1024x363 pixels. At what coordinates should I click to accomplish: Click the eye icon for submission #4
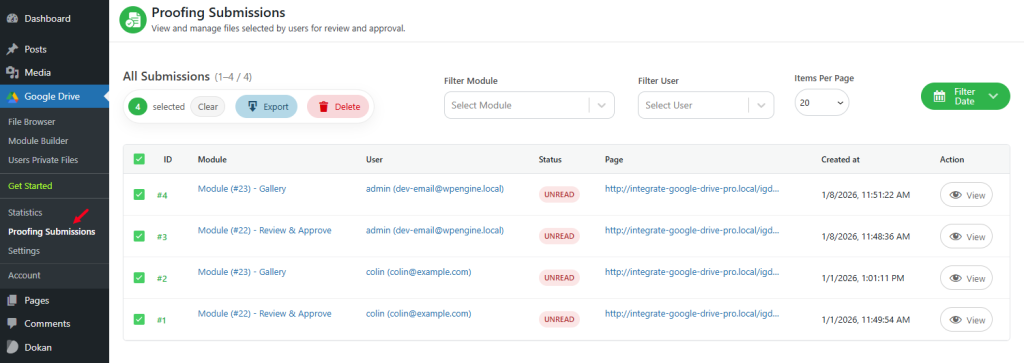956,195
